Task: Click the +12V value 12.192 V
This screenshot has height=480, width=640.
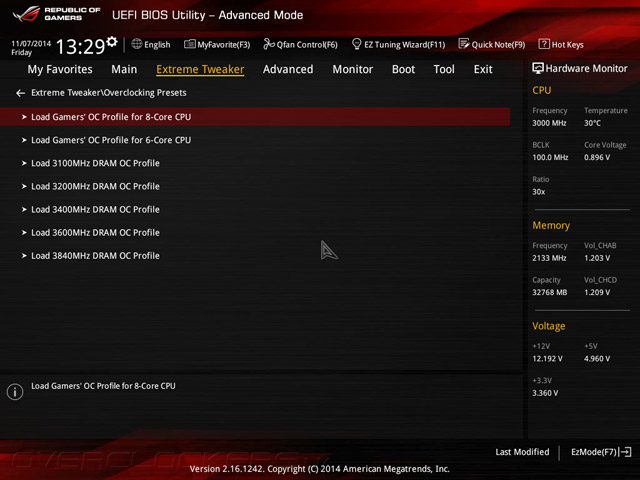Action: pyautogui.click(x=547, y=359)
